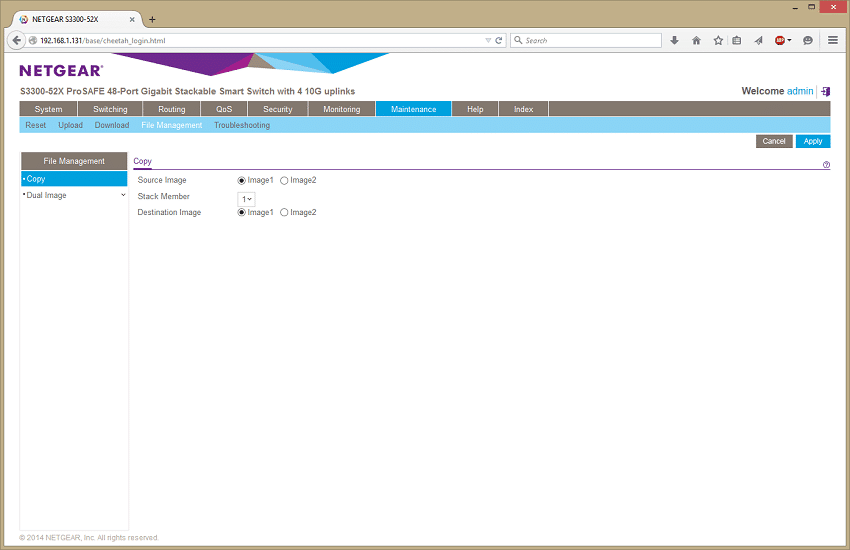
Task: Go to the Troubleshooting submenu
Action: 242,125
